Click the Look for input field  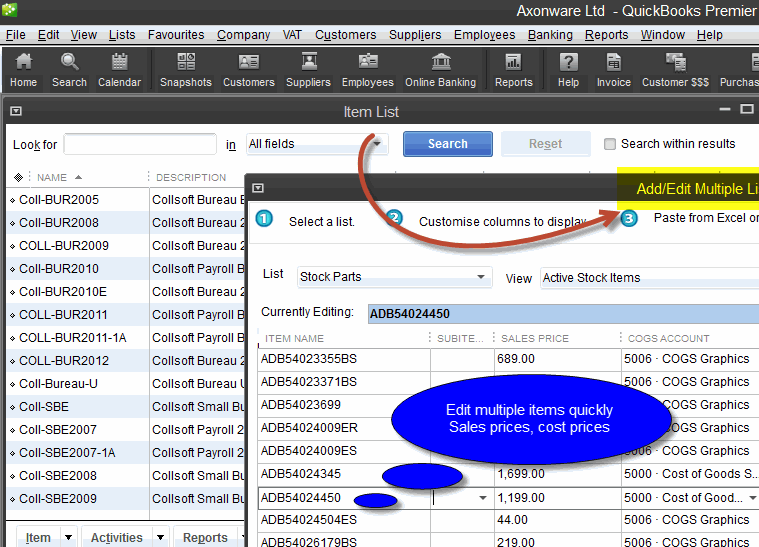tap(140, 144)
